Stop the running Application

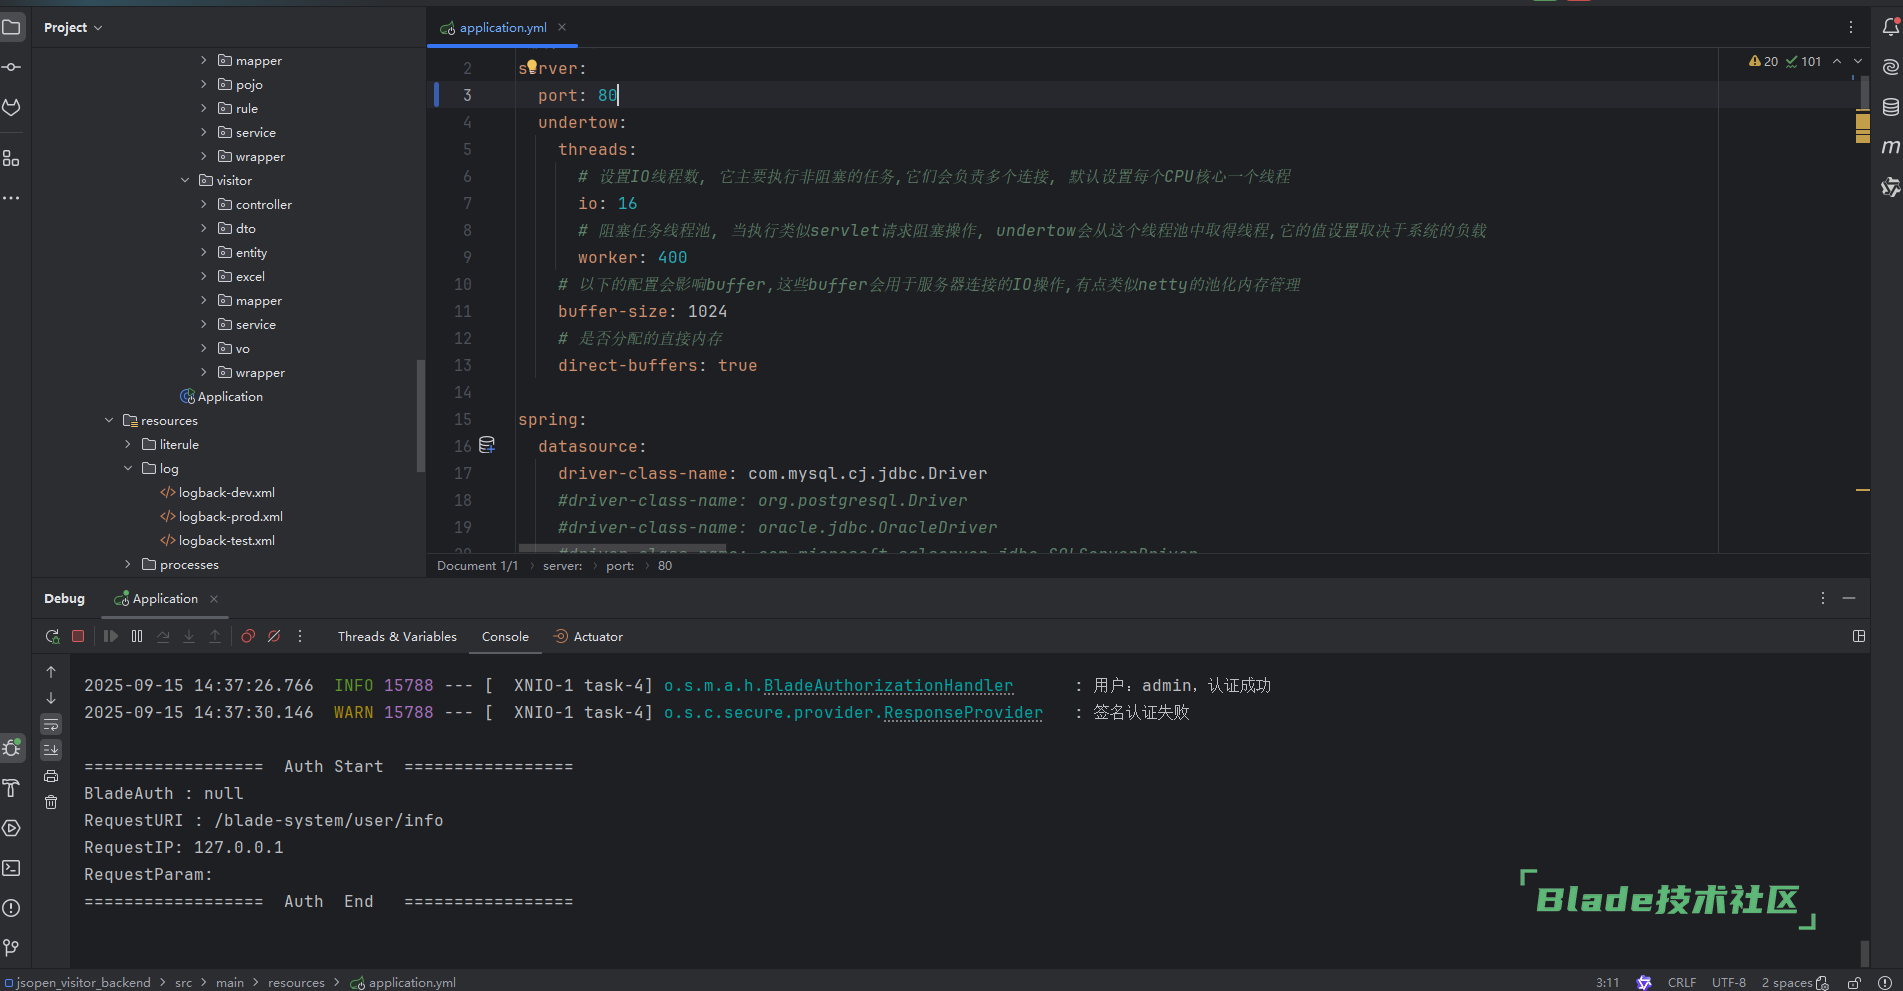[78, 636]
